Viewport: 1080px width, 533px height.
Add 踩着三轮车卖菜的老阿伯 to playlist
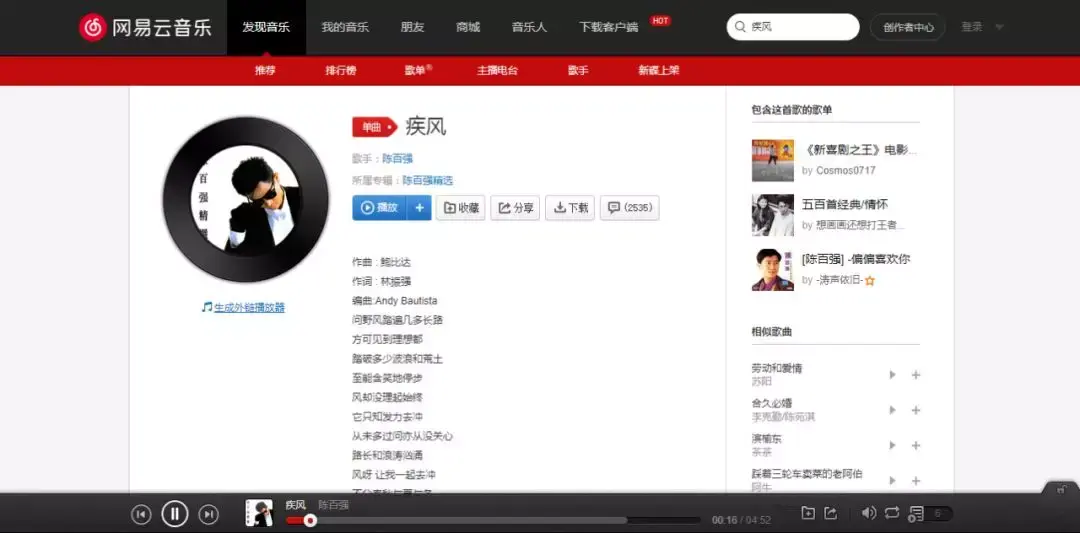916,481
